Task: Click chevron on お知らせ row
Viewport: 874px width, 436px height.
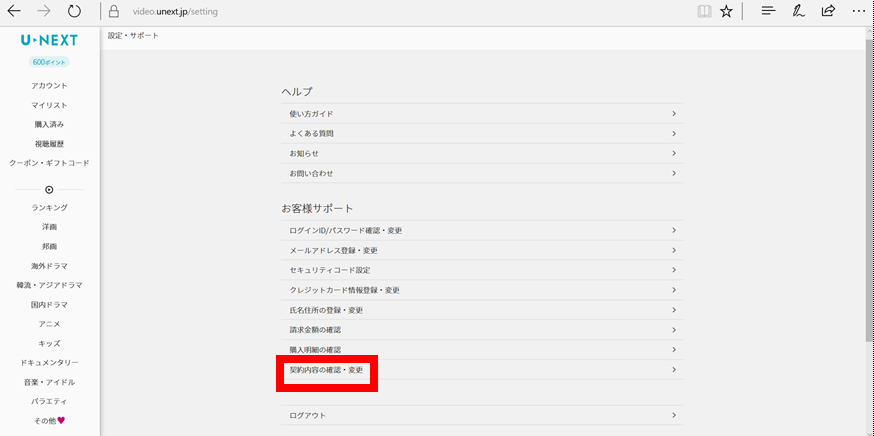Action: pos(674,153)
